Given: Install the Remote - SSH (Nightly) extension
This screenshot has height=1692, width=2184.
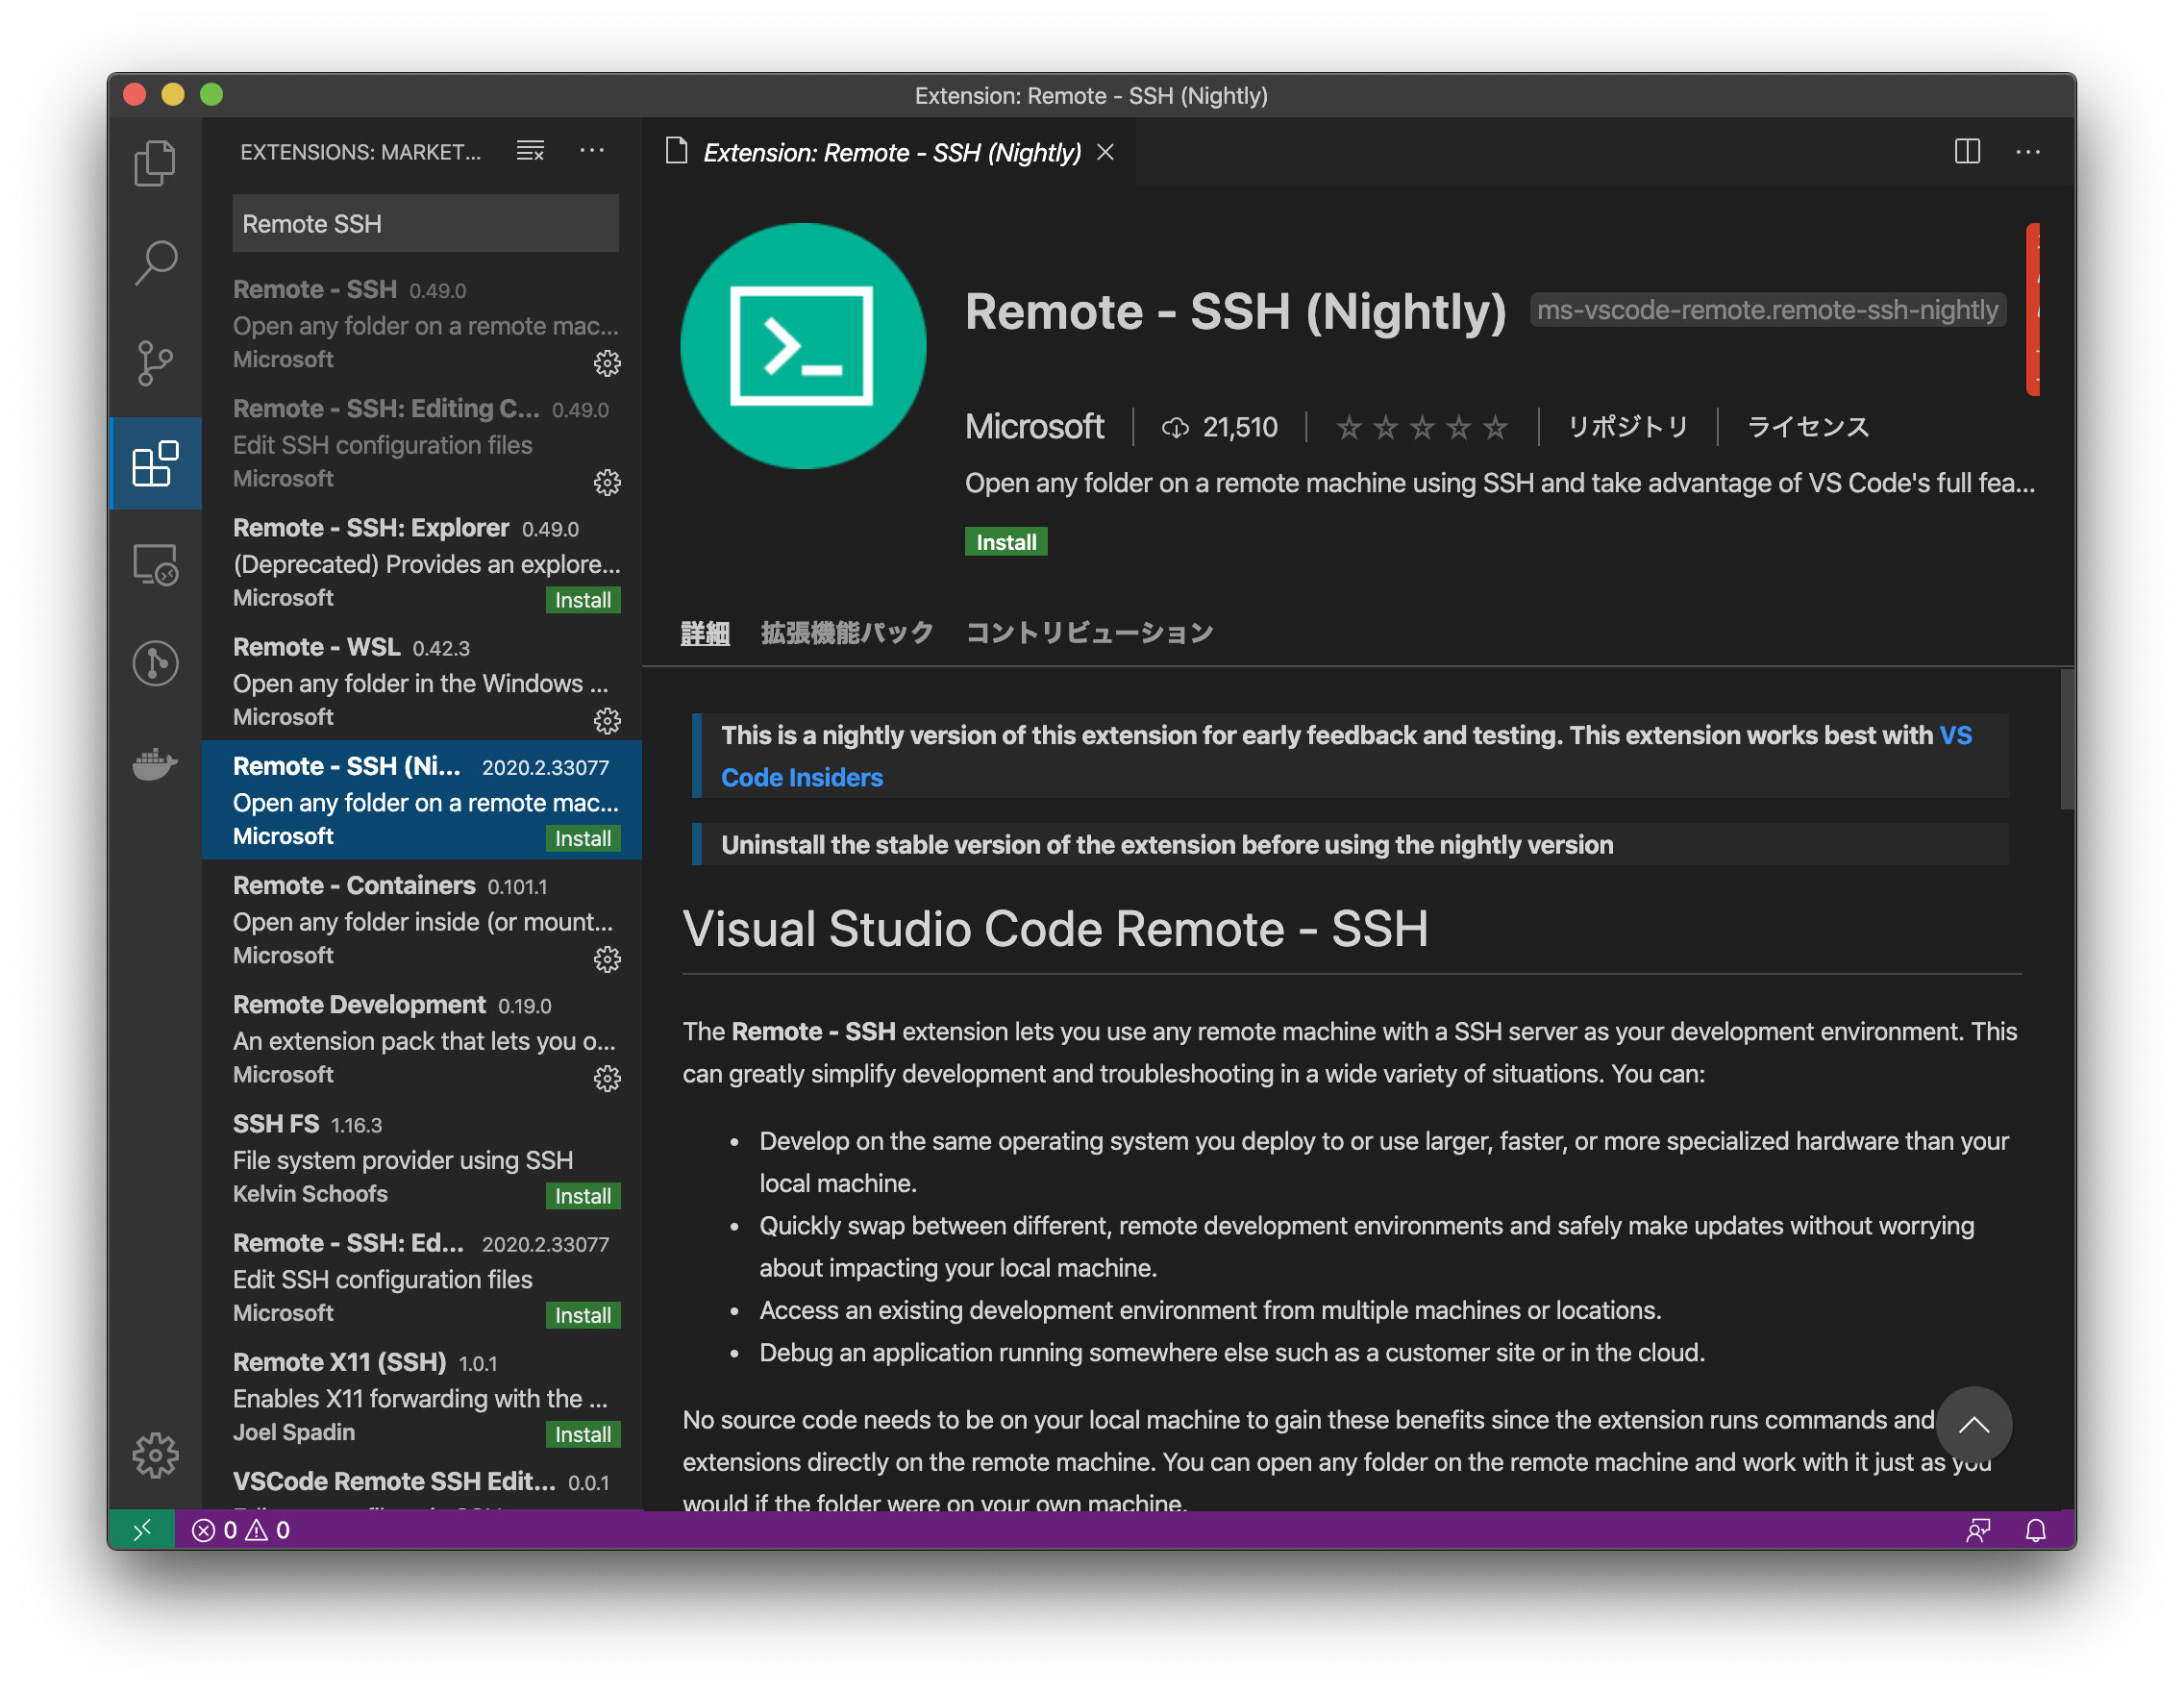Looking at the screenshot, I should tap(1006, 541).
